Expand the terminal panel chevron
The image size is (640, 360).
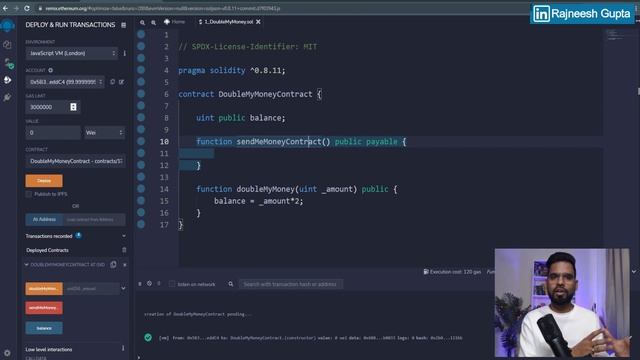pyautogui.click(x=634, y=271)
